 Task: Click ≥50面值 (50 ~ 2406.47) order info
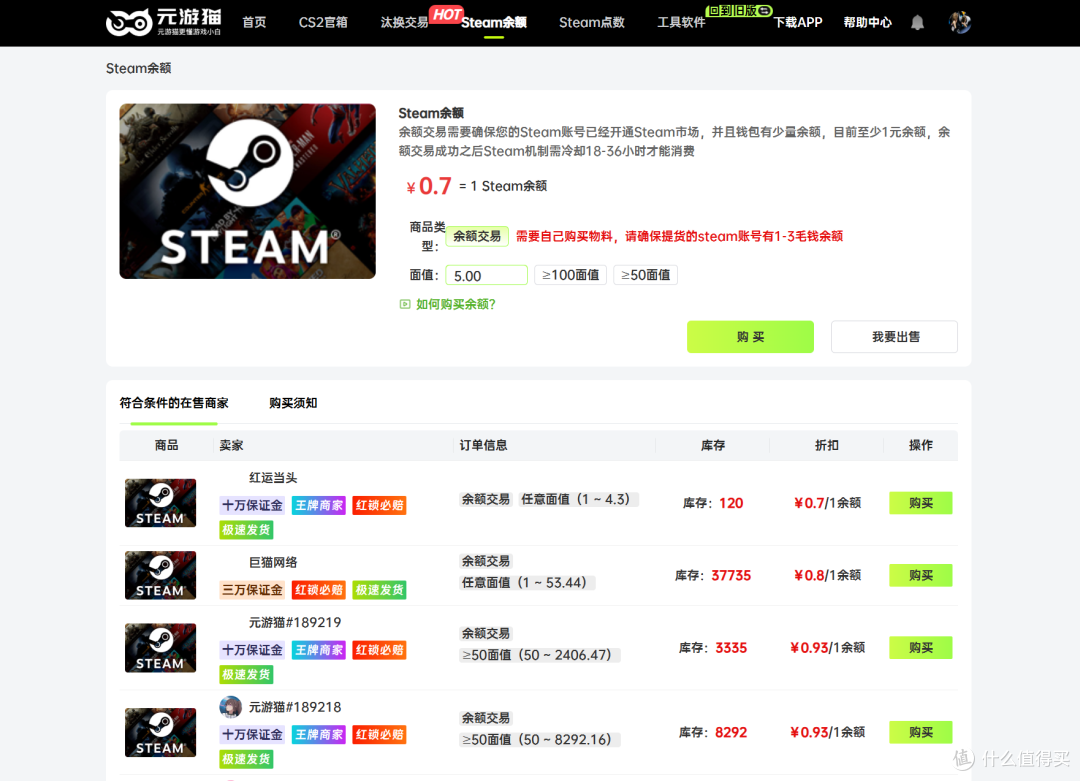pyautogui.click(x=538, y=655)
